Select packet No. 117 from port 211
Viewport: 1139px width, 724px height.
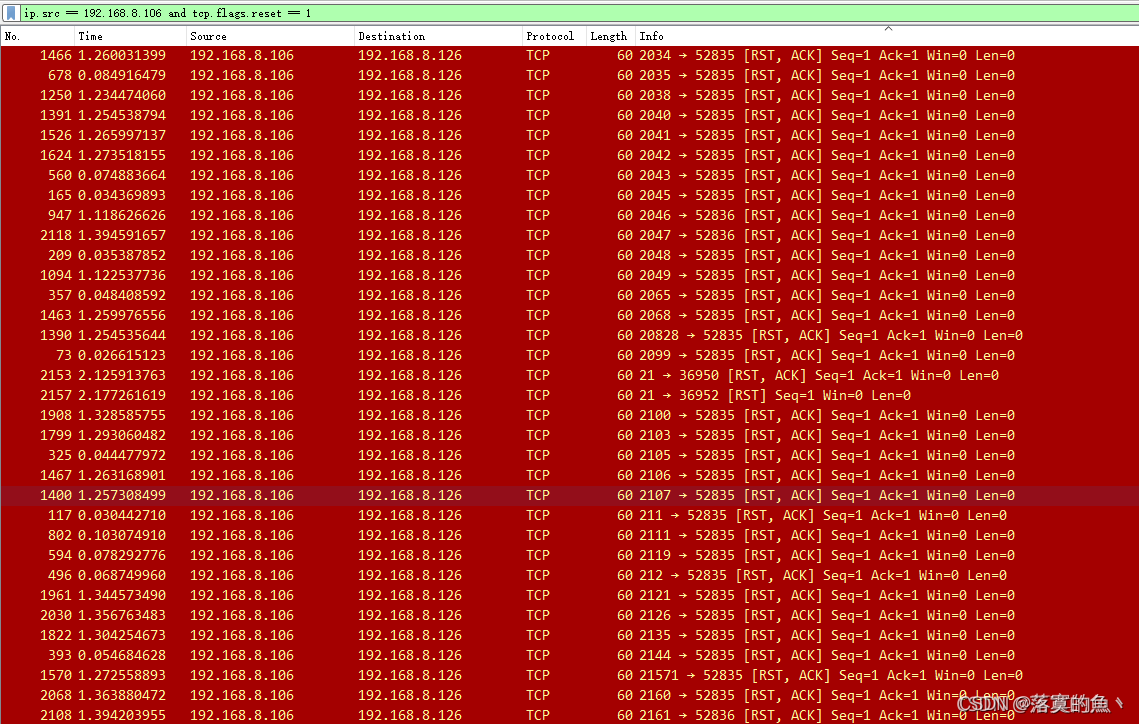570,515
